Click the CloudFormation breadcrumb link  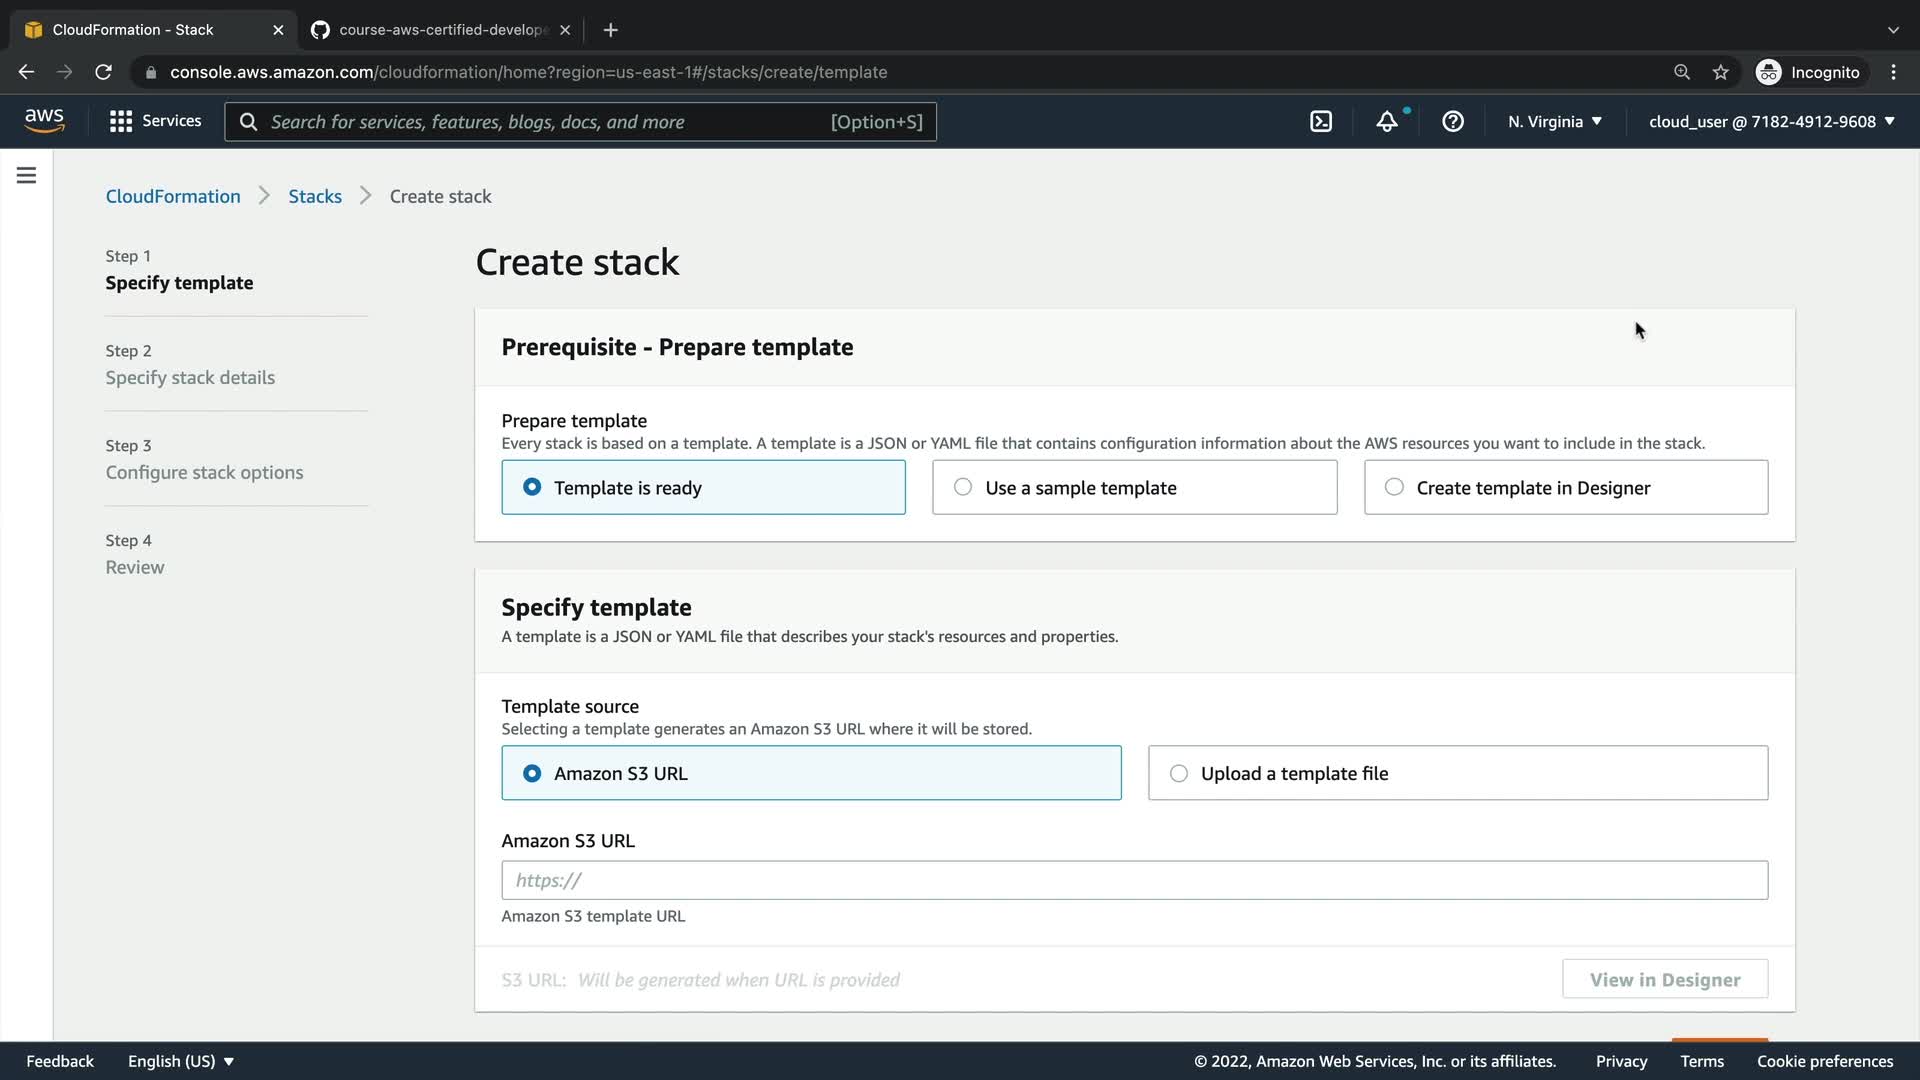173,196
